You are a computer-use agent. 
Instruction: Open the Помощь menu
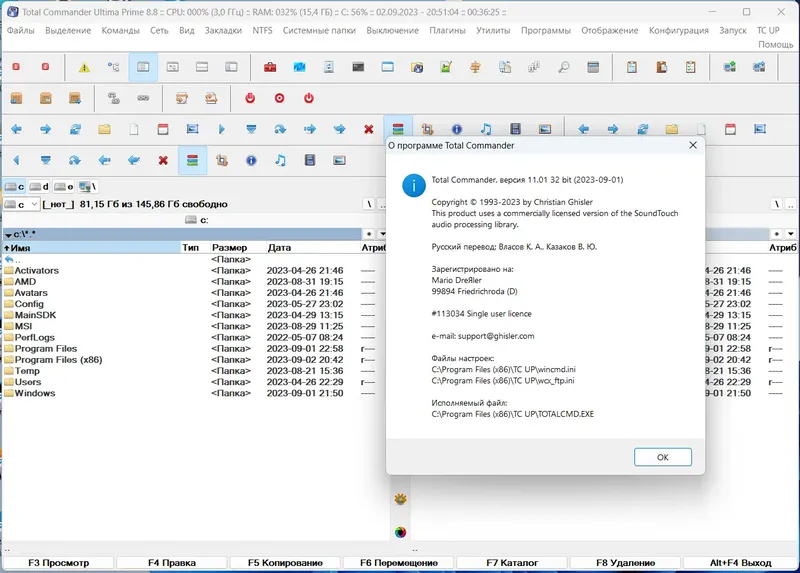coord(776,45)
